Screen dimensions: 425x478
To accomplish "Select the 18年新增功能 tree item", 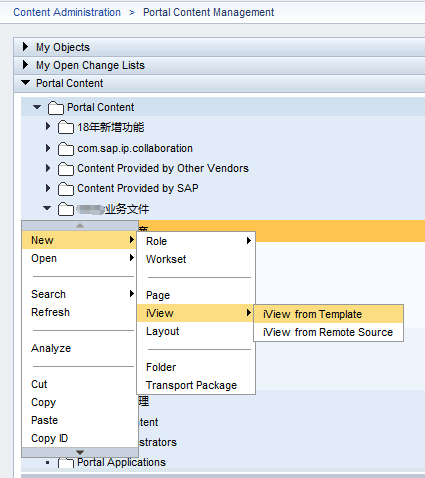I will 111,127.
